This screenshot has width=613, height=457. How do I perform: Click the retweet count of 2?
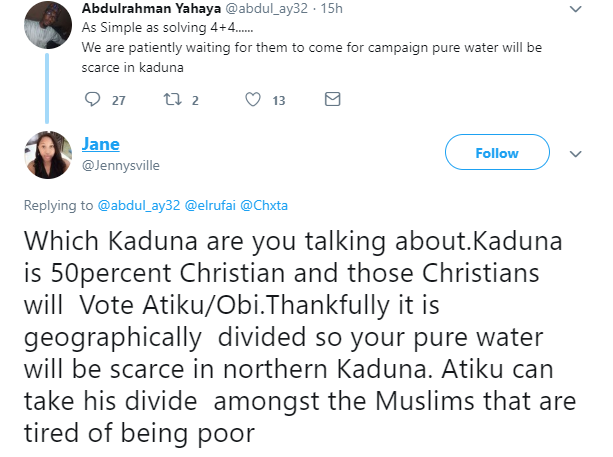[195, 100]
